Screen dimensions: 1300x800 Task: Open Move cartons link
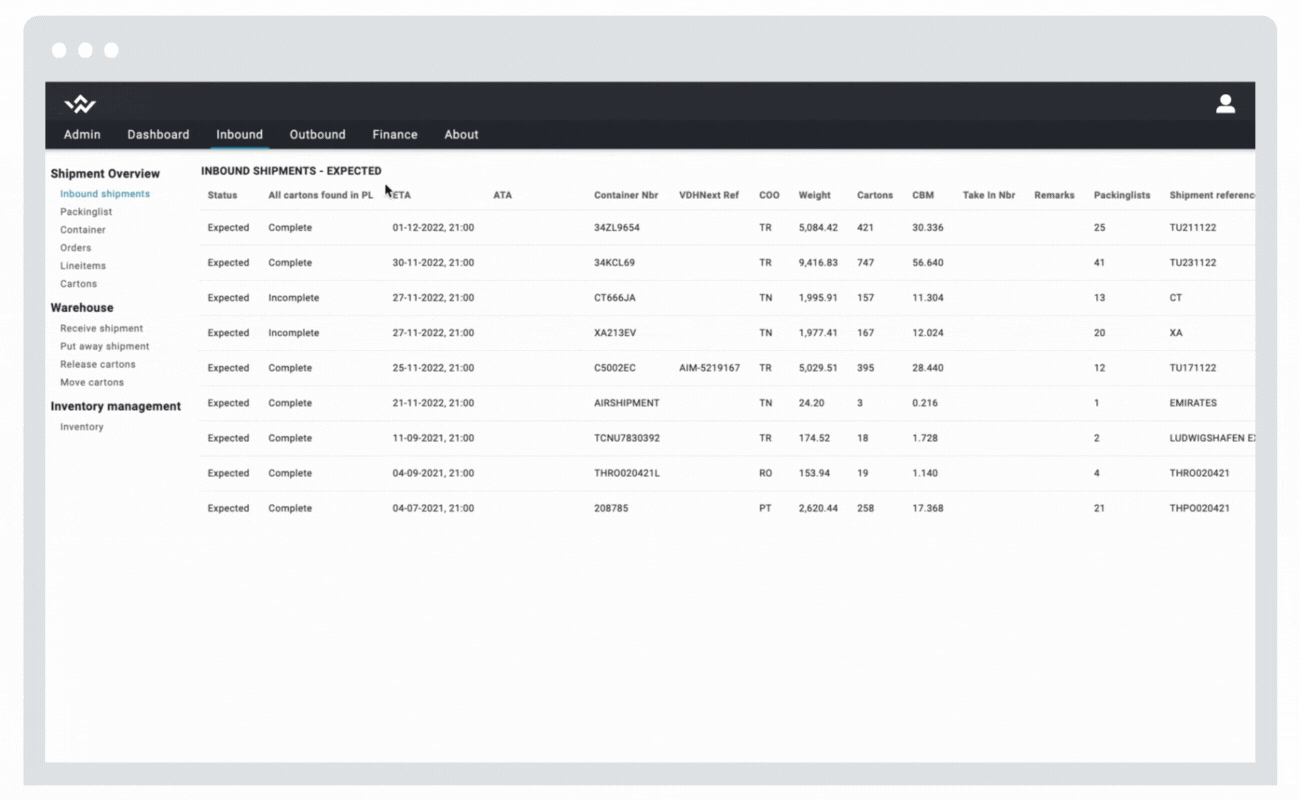click(x=92, y=382)
